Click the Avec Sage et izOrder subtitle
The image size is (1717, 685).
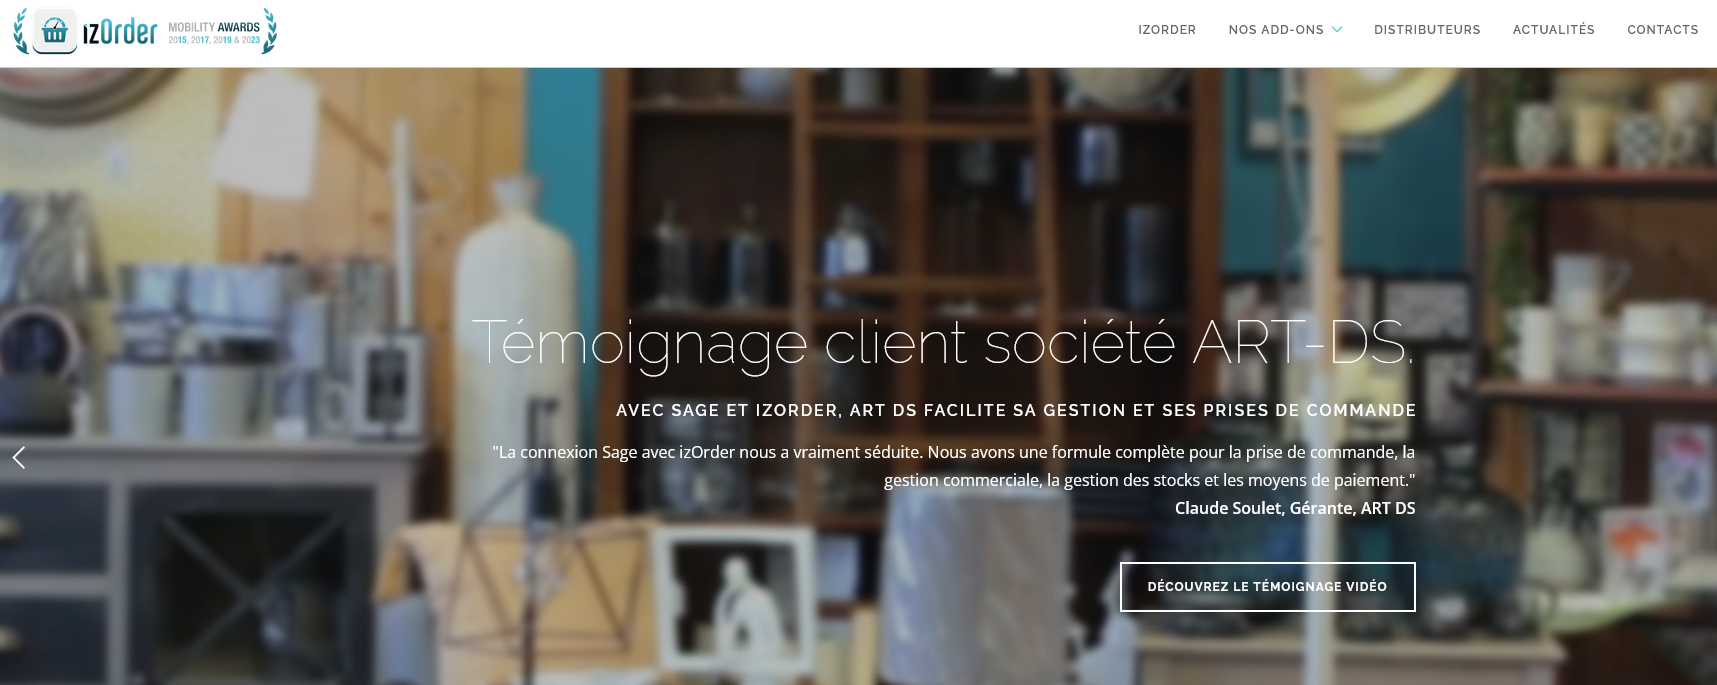(x=1016, y=411)
